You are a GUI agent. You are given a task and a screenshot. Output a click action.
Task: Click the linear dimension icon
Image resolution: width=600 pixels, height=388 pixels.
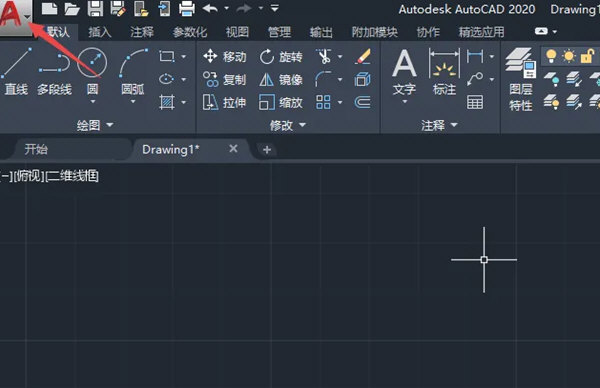[475, 57]
